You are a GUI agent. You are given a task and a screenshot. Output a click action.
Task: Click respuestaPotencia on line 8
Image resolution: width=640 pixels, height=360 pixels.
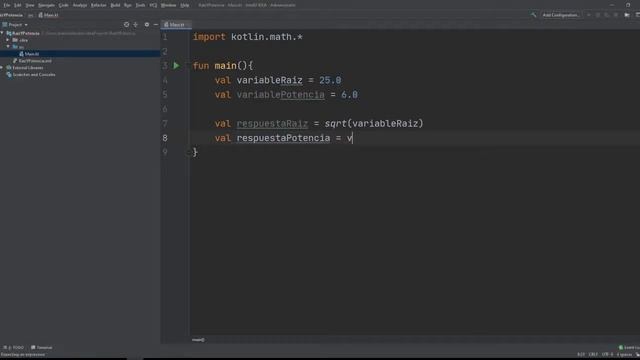(283, 138)
